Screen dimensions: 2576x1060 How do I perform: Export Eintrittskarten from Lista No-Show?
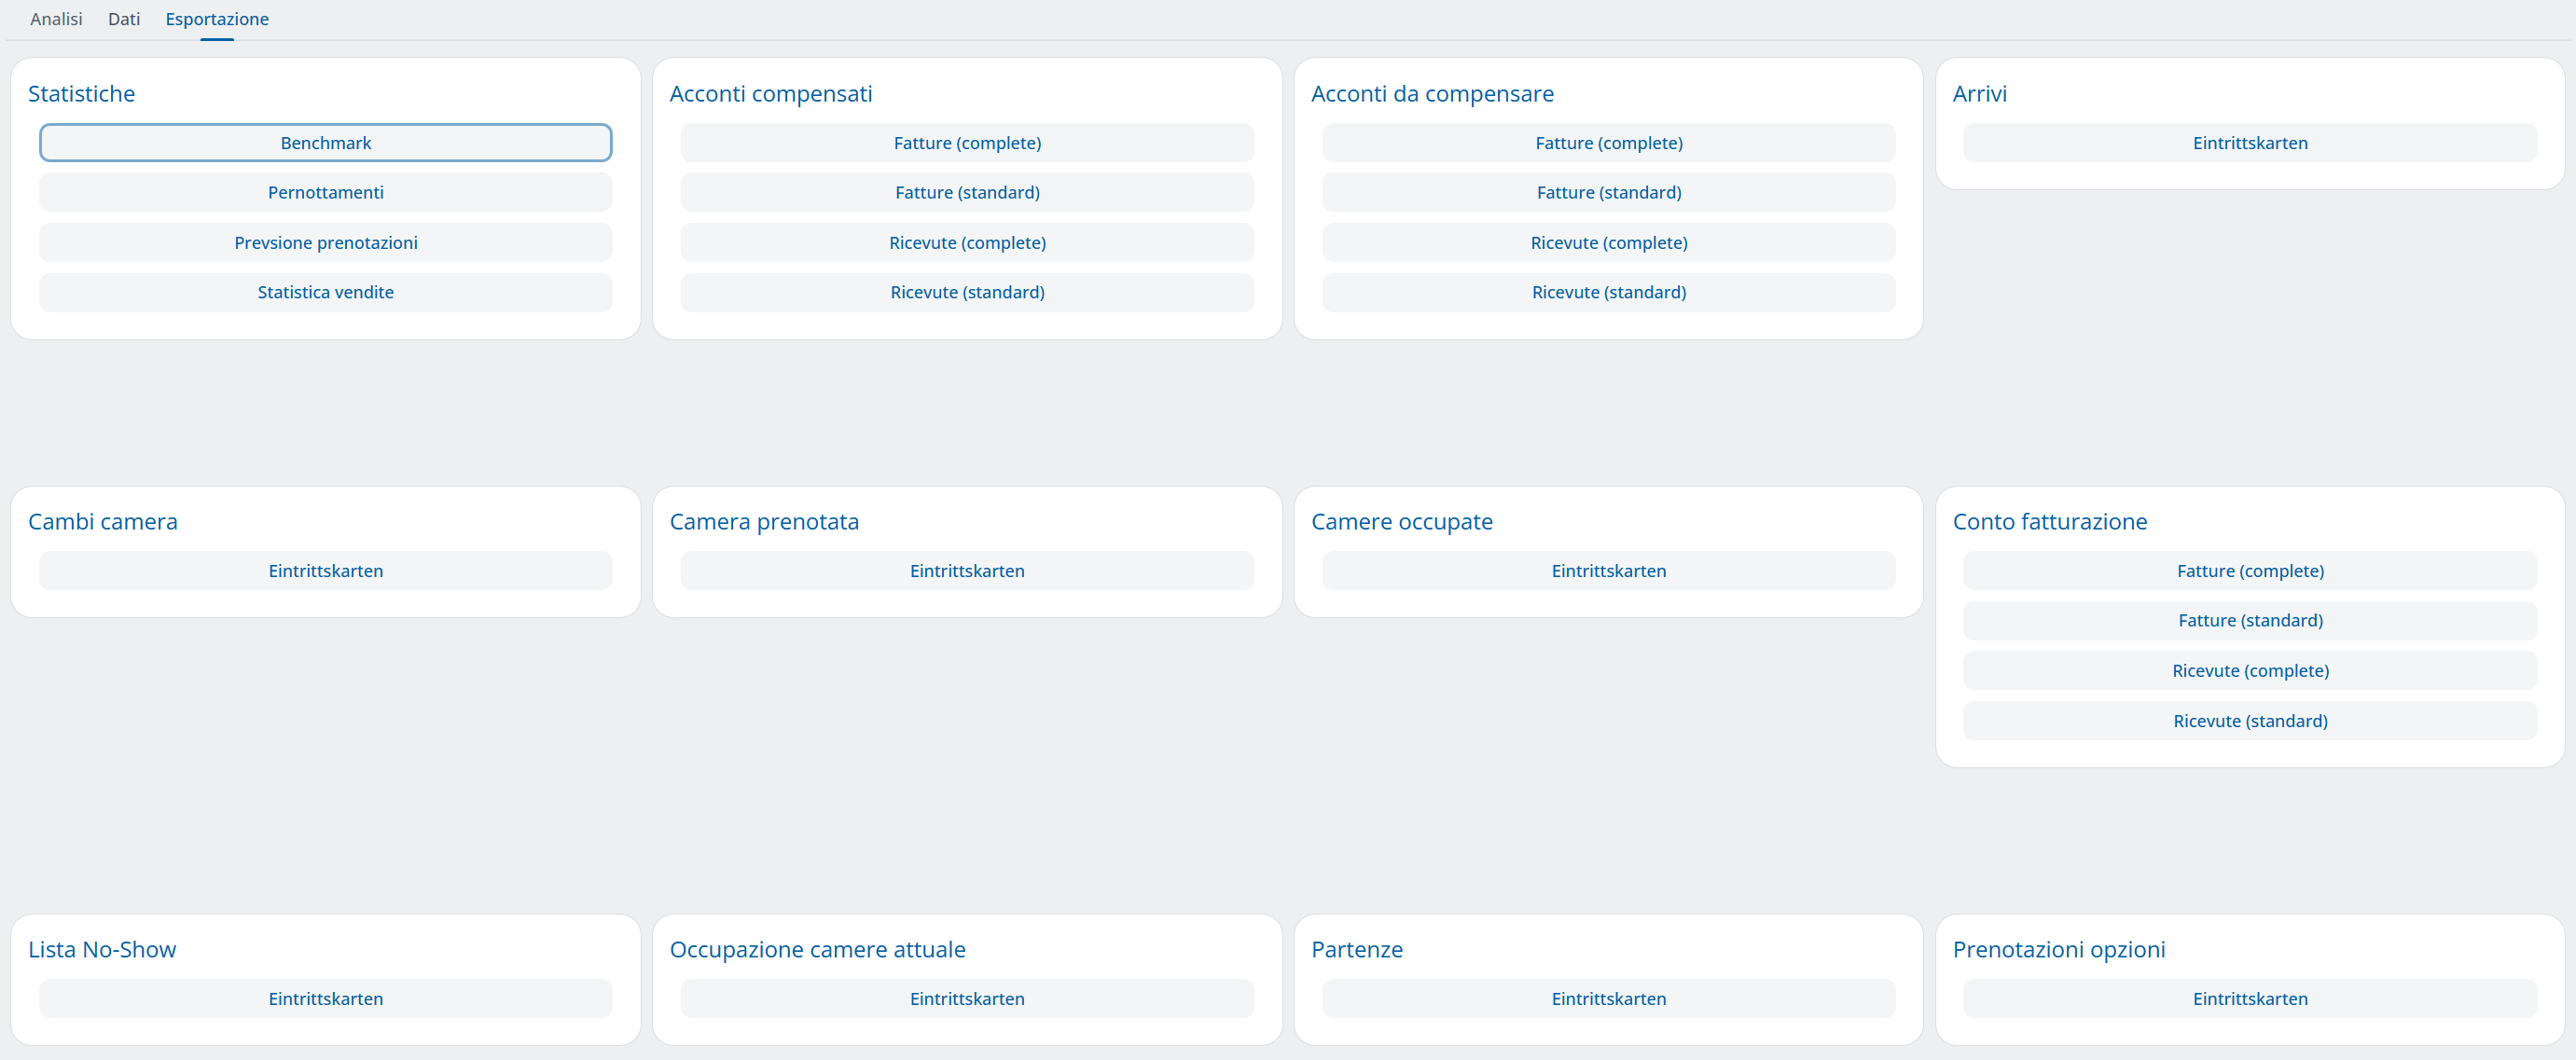point(326,999)
